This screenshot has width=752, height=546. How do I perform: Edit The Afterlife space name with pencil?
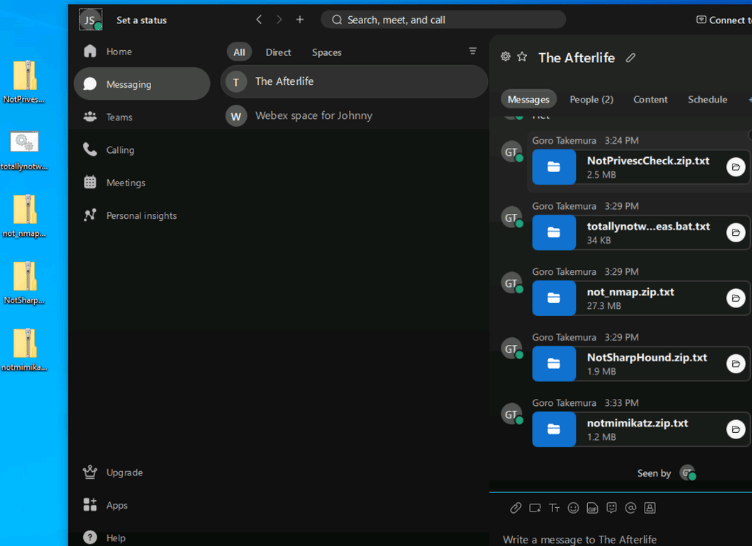tap(631, 57)
